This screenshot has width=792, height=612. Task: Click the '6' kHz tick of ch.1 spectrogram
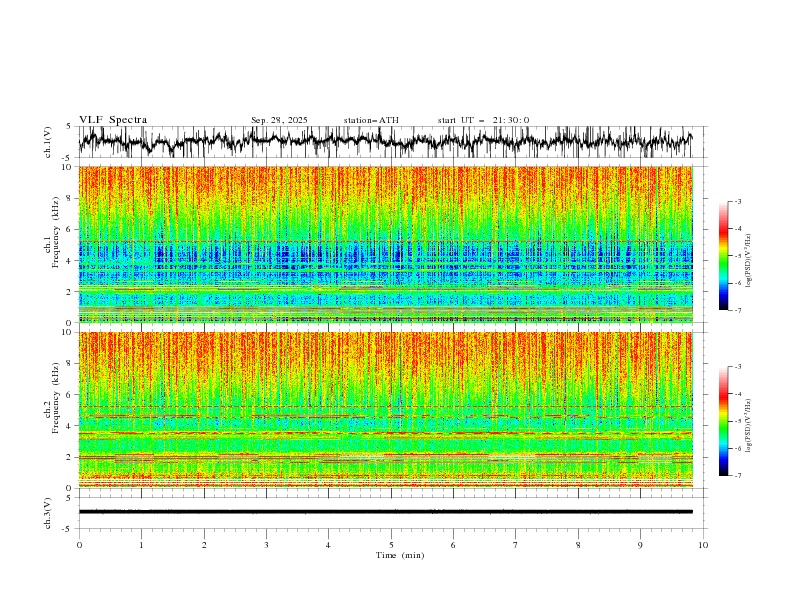click(x=71, y=229)
